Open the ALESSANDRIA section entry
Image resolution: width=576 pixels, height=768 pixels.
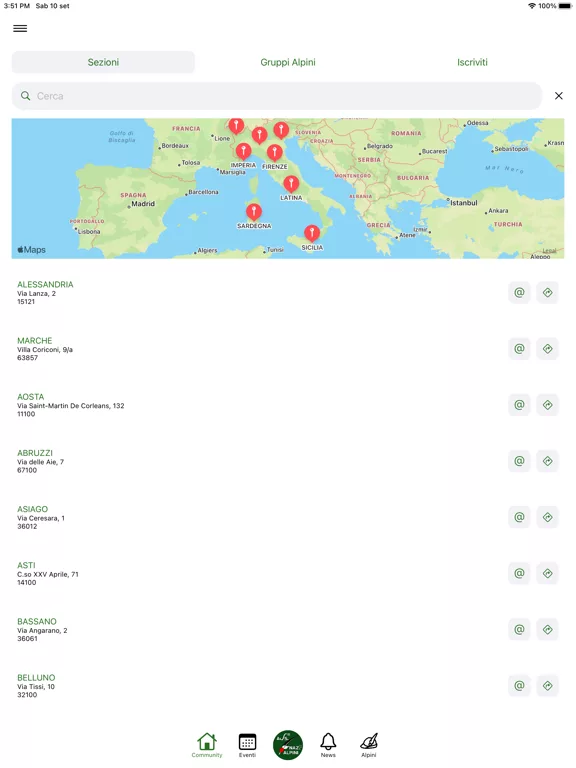(288, 293)
